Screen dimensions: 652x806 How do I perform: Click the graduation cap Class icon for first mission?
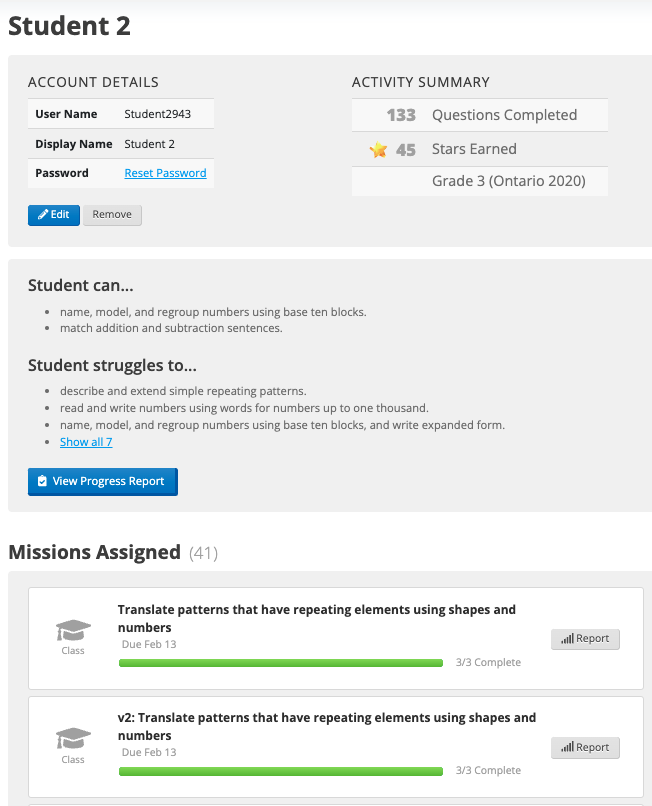click(72, 629)
